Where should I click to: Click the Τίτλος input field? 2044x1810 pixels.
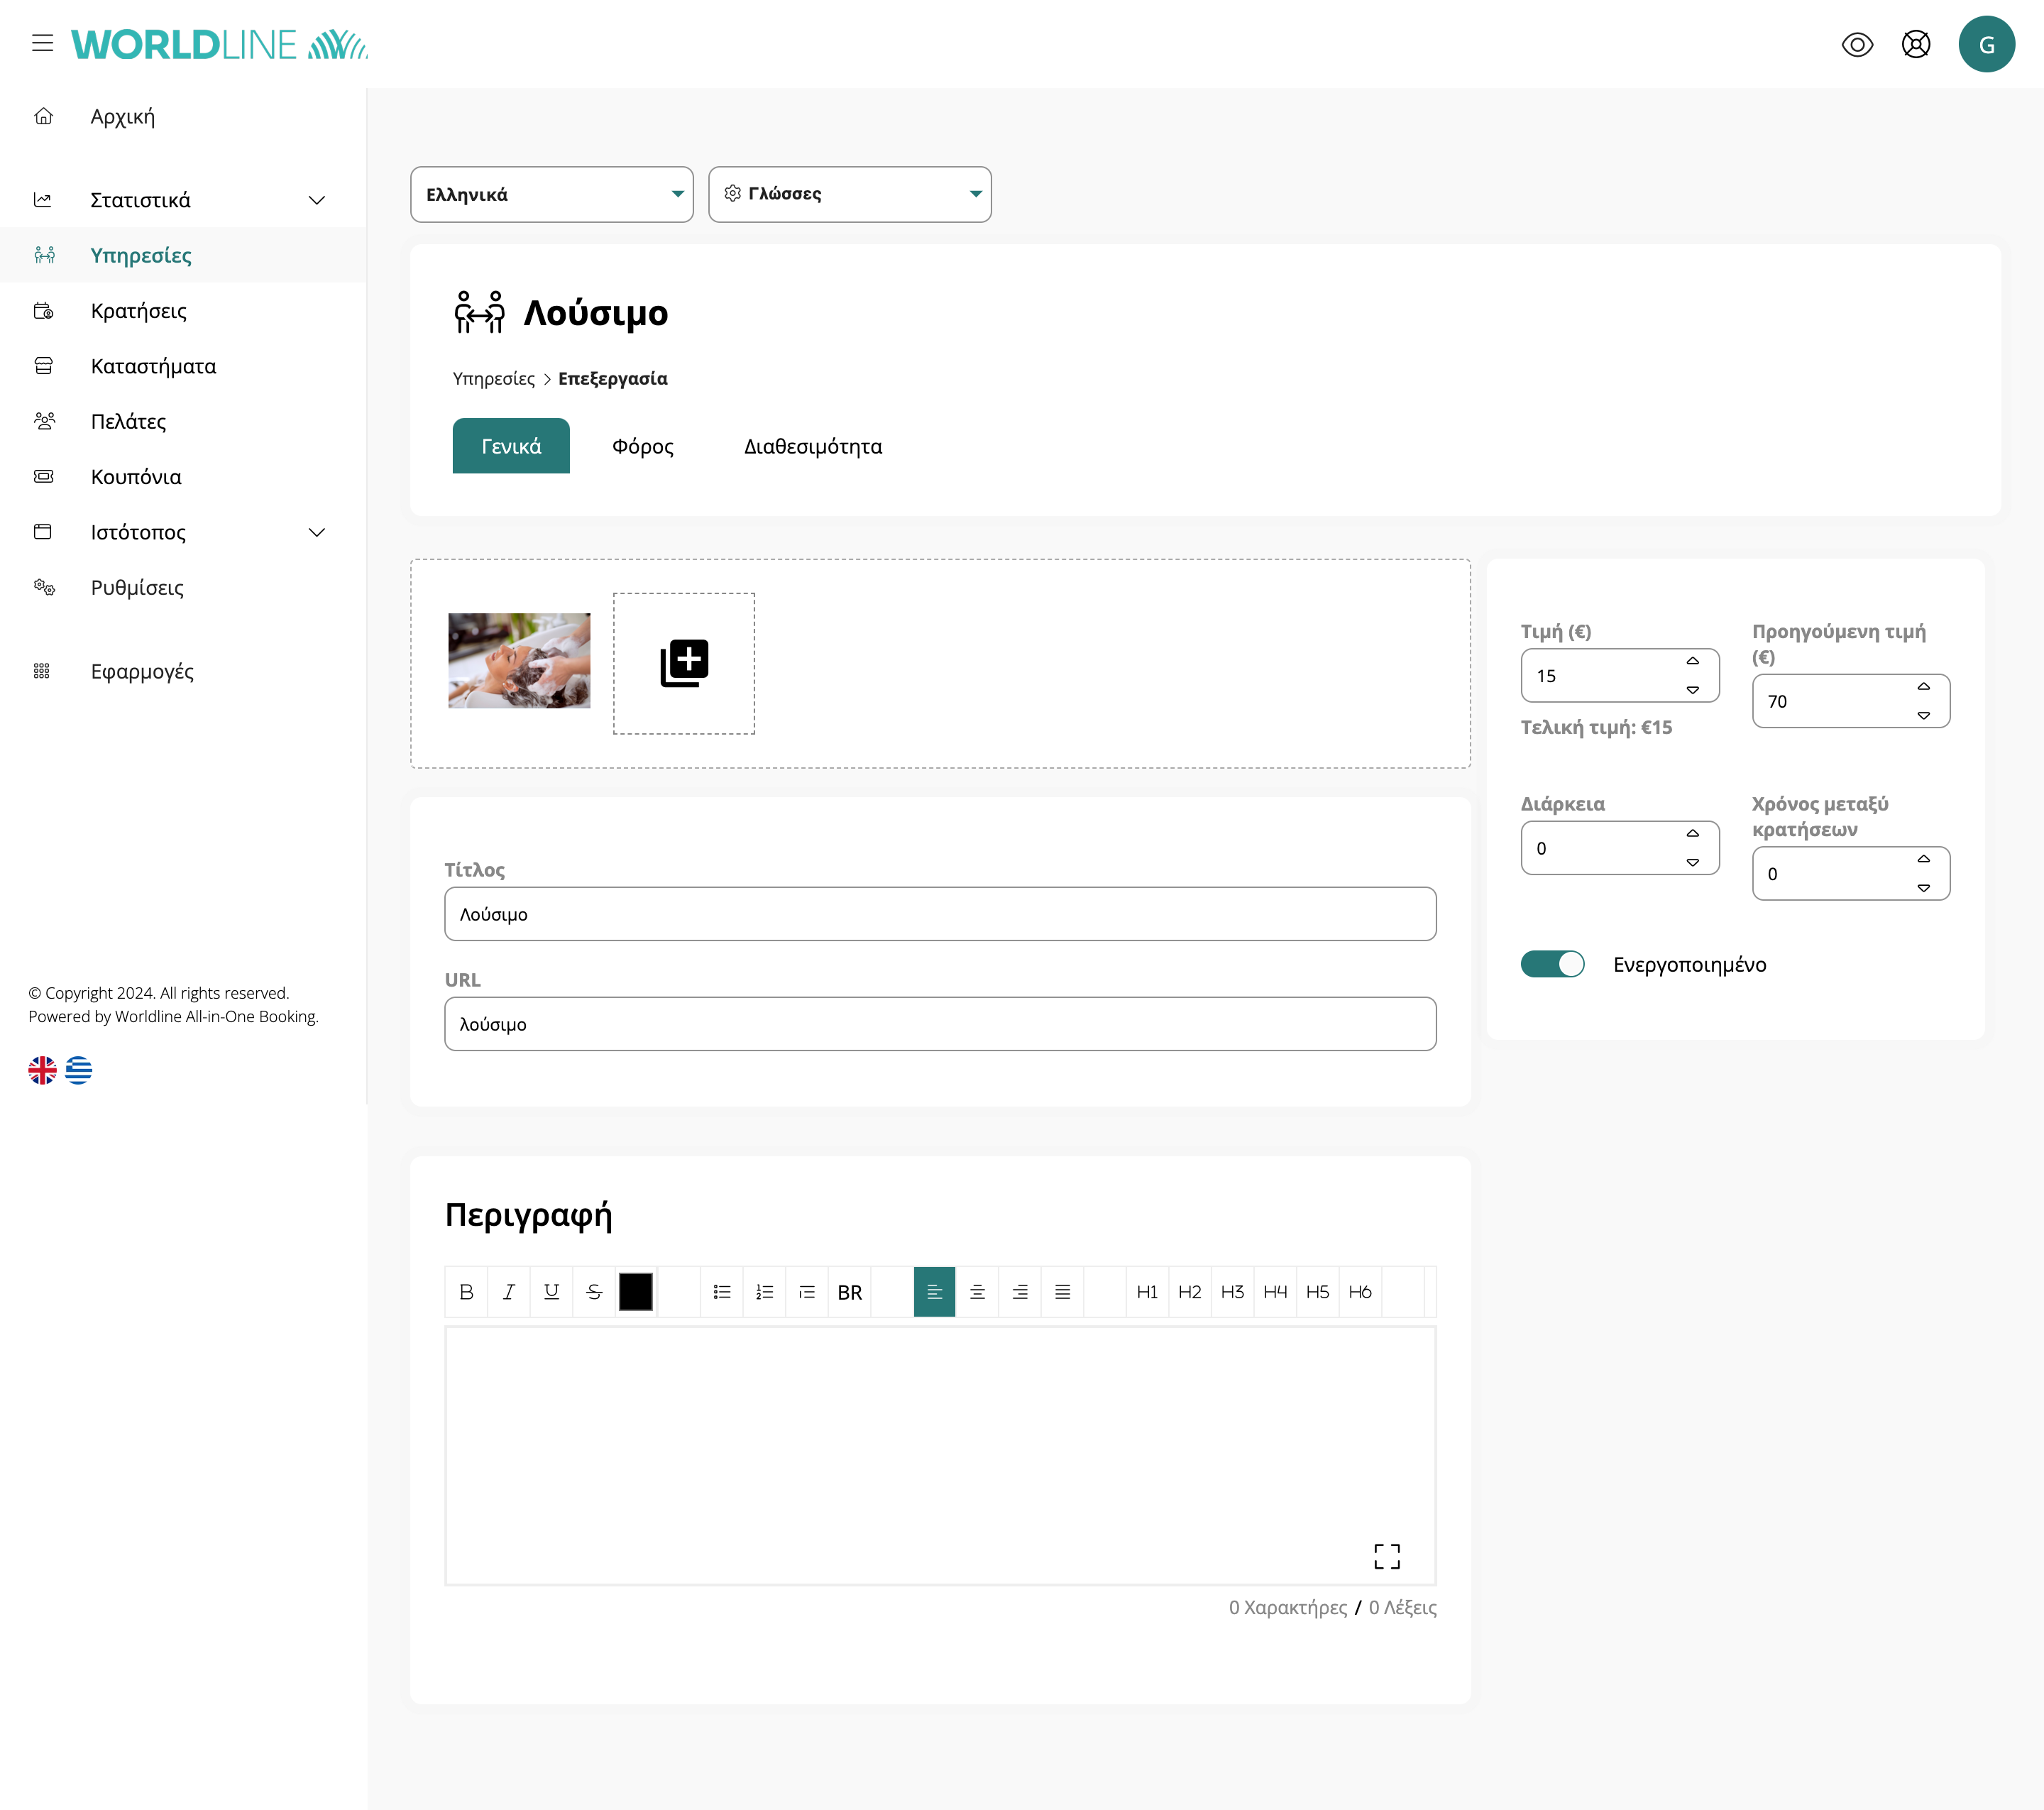(x=939, y=914)
